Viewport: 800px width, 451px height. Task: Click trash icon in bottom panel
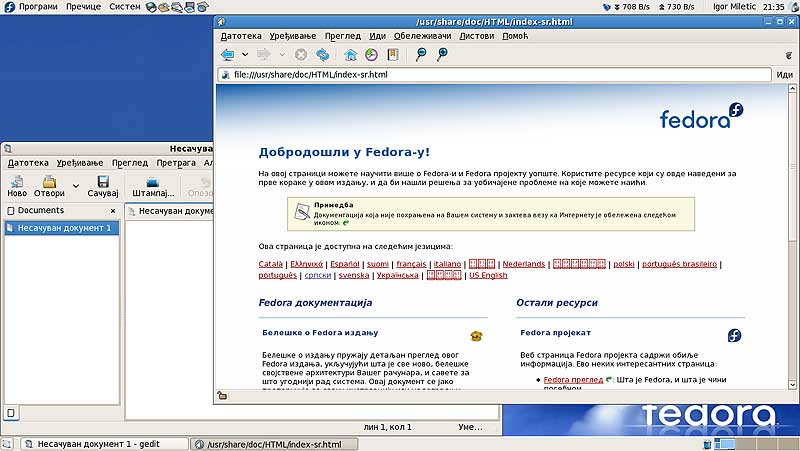[x=707, y=444]
